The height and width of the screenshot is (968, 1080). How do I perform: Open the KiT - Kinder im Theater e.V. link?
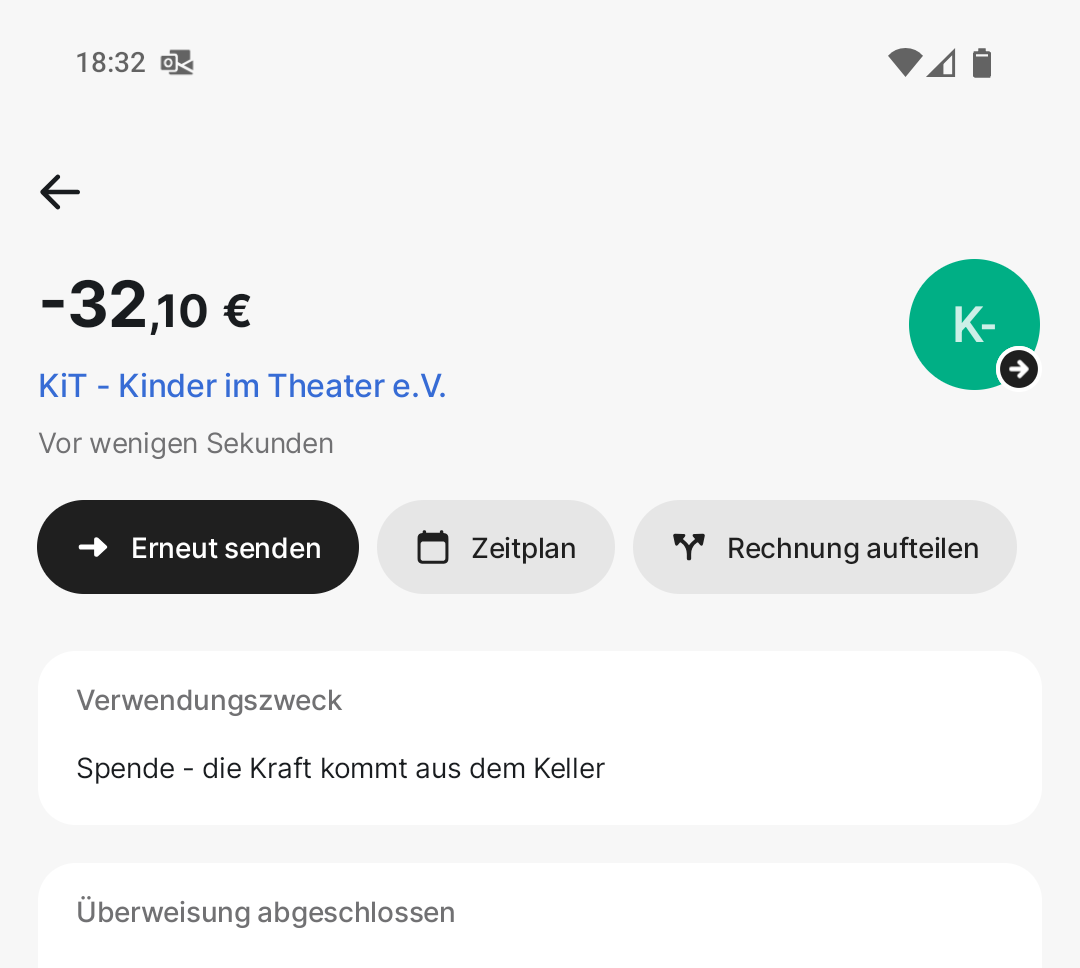[x=242, y=386]
